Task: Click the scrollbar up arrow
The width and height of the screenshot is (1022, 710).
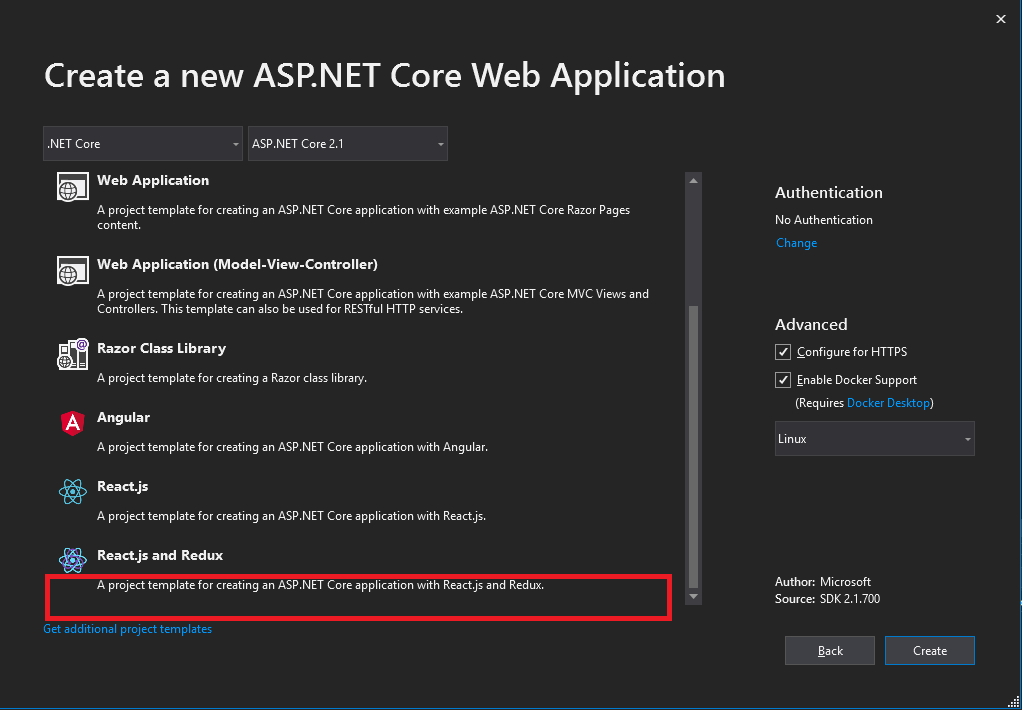Action: pyautogui.click(x=694, y=180)
